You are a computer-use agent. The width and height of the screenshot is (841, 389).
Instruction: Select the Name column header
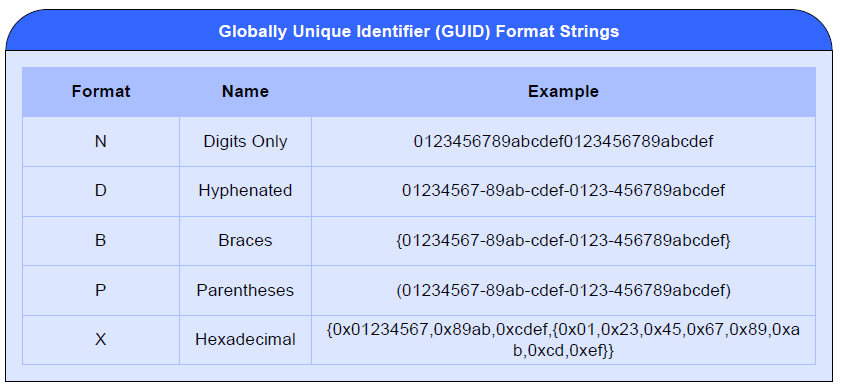pos(245,91)
